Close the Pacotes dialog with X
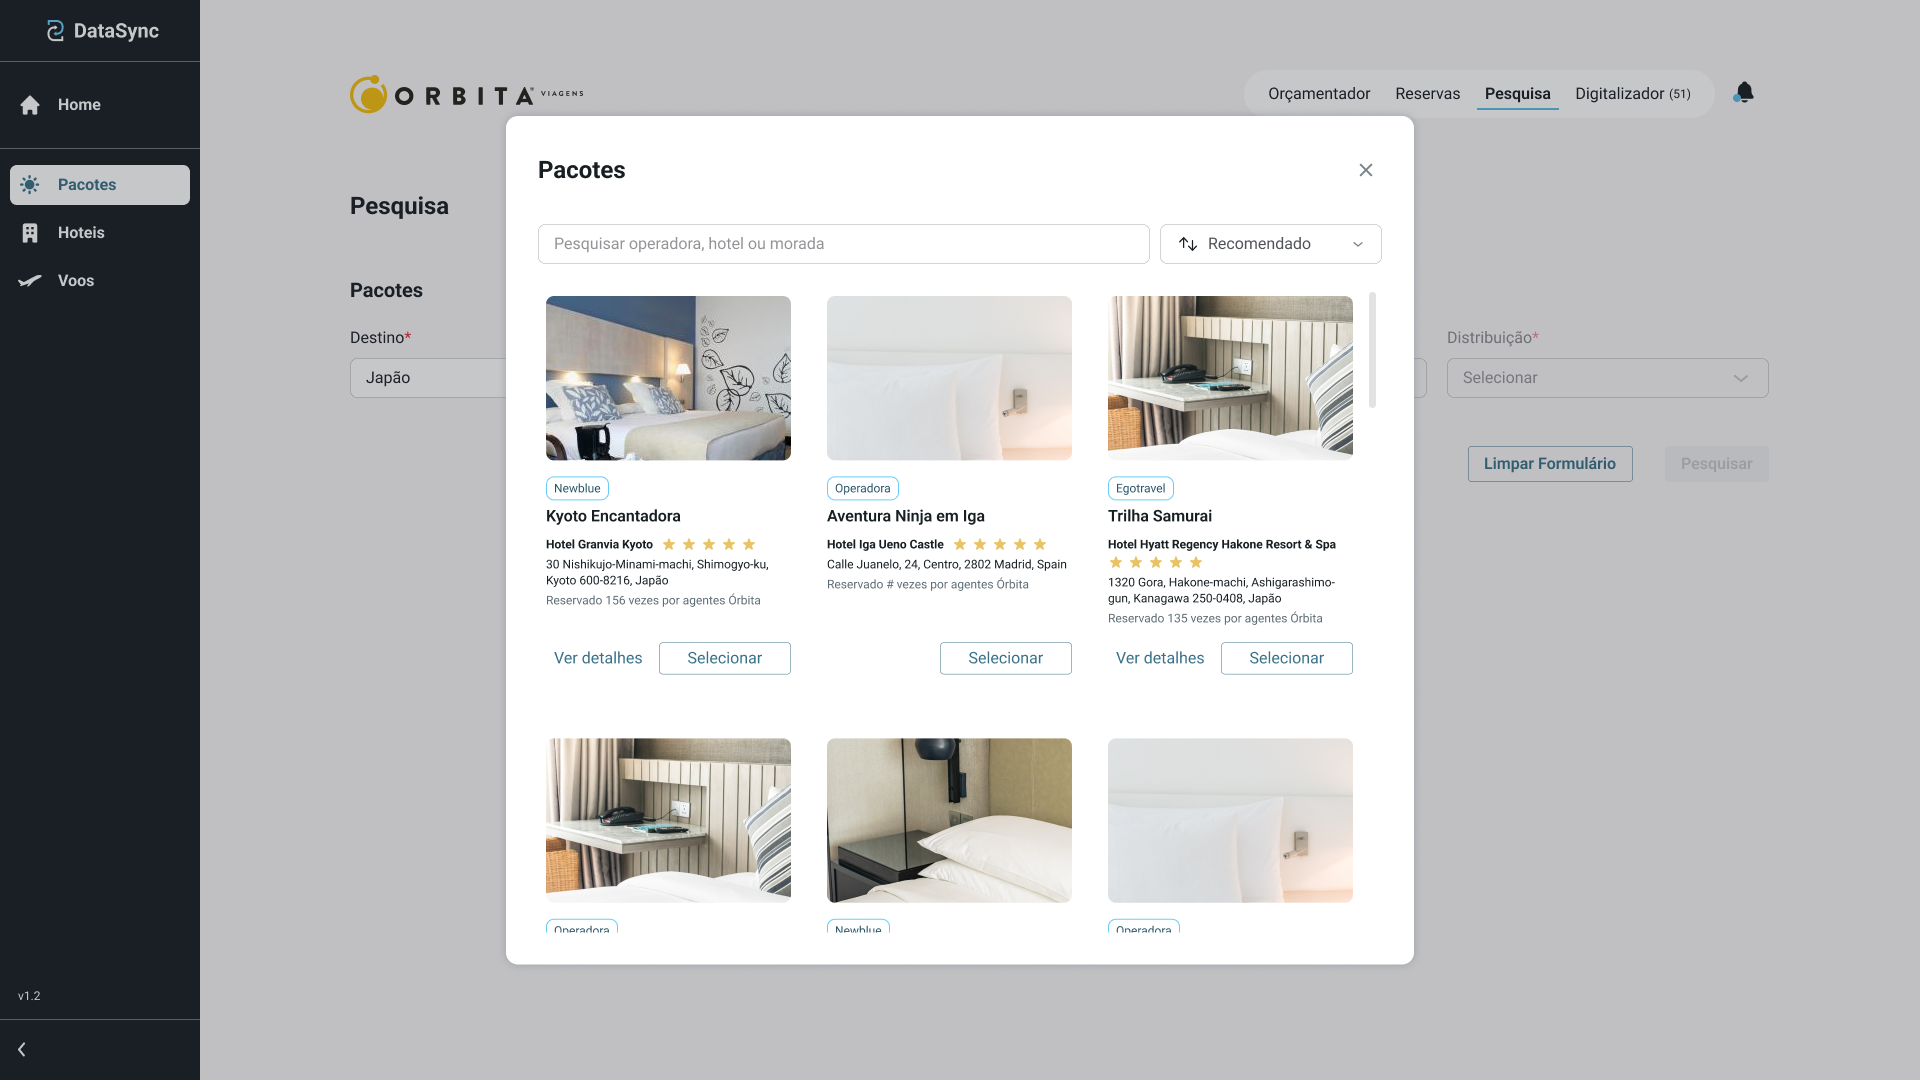Viewport: 1920px width, 1080px height. click(x=1365, y=170)
